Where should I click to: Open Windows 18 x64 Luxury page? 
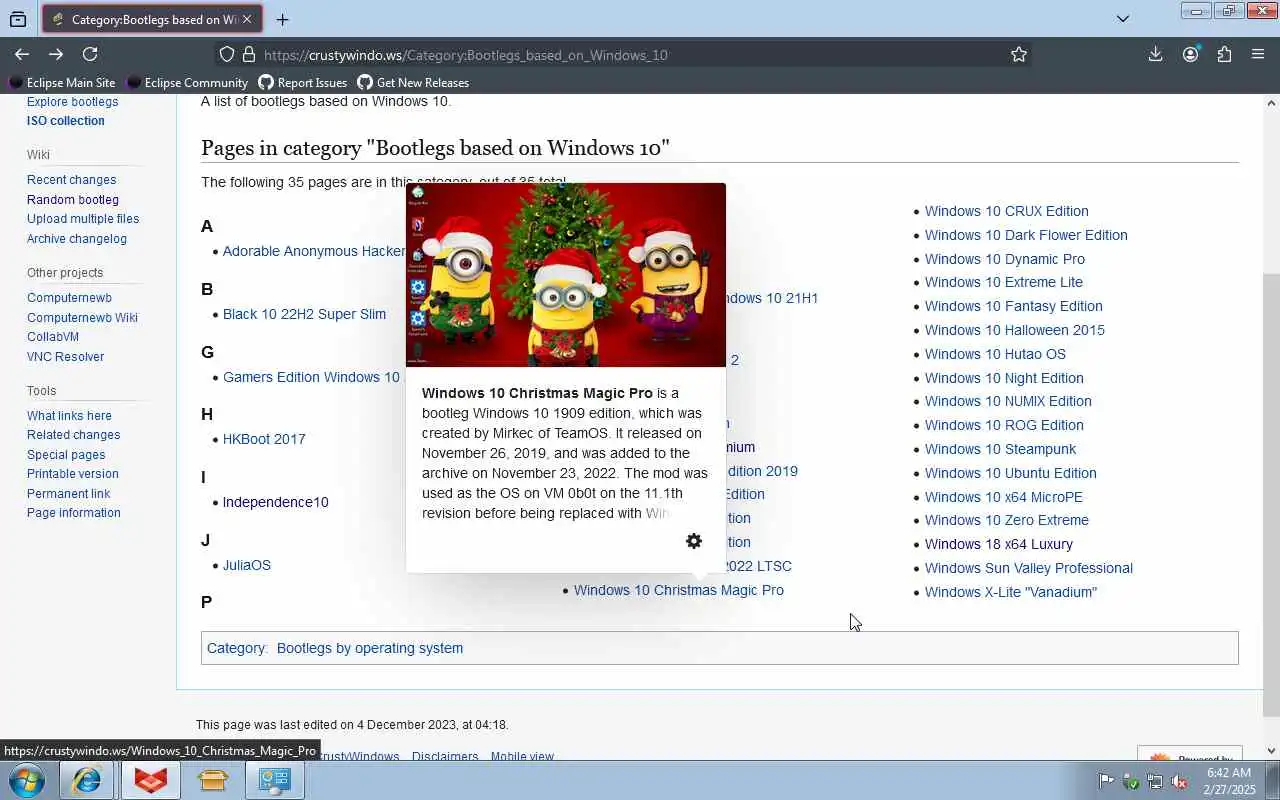998,544
